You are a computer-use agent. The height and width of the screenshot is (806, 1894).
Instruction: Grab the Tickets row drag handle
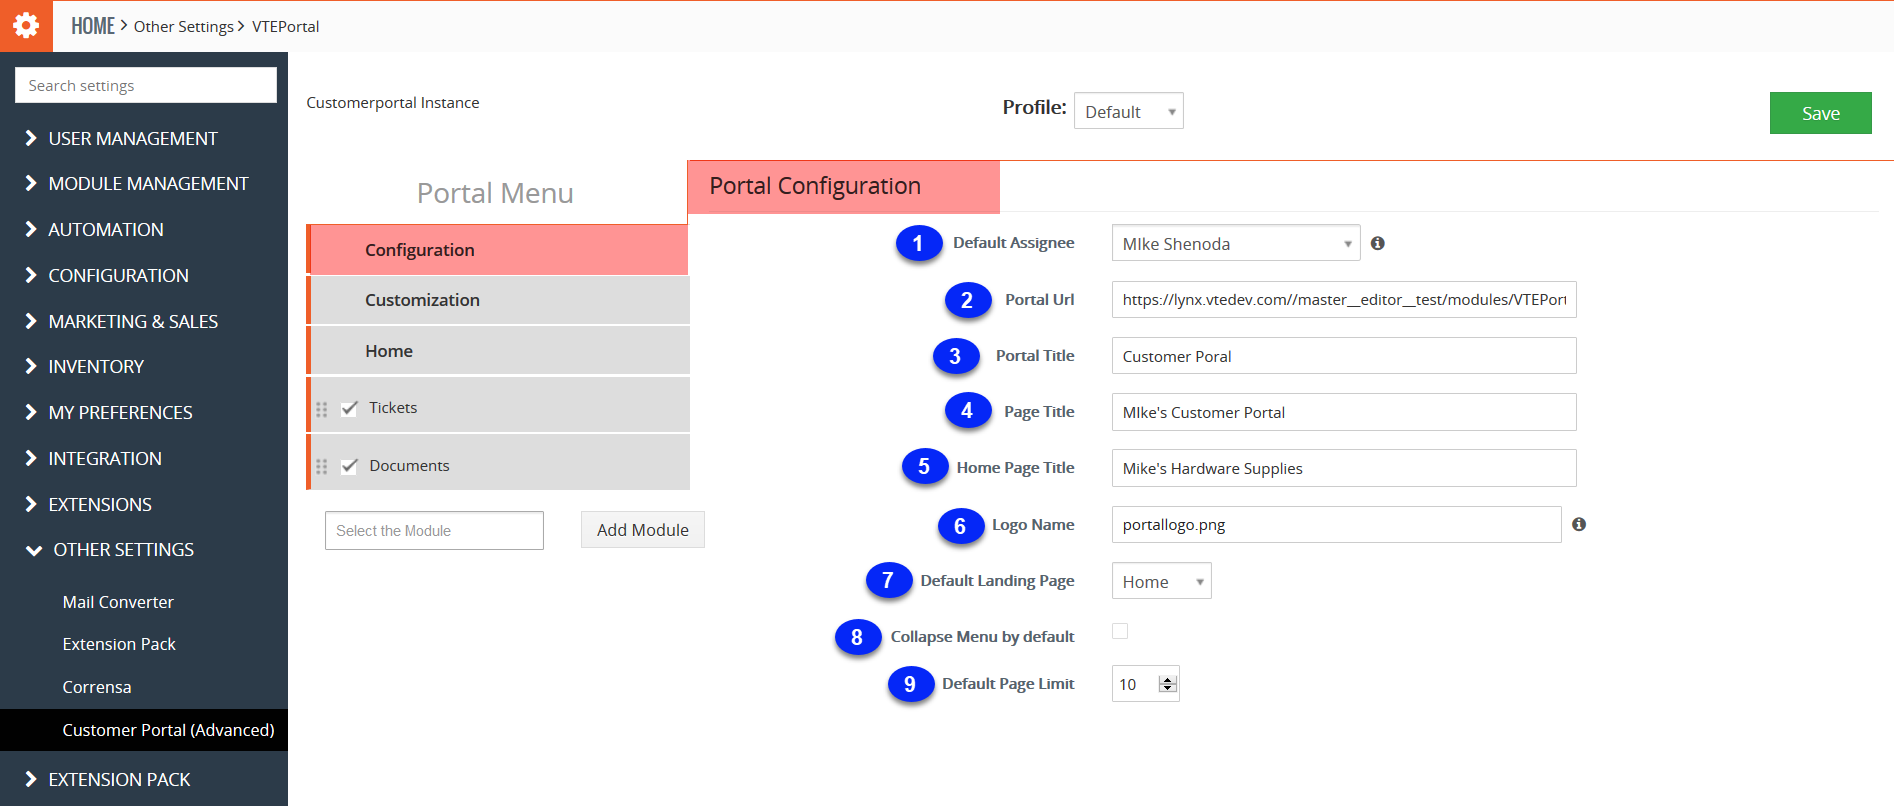point(322,409)
